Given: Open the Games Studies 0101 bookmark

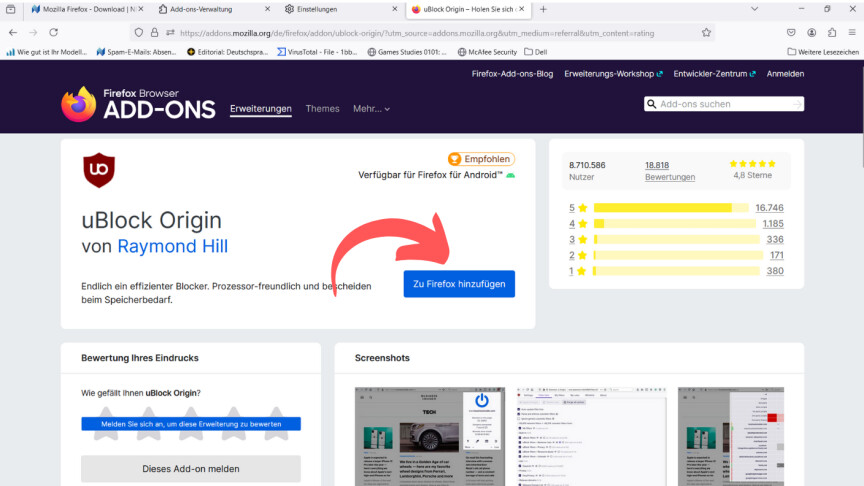Looking at the screenshot, I should (x=407, y=52).
